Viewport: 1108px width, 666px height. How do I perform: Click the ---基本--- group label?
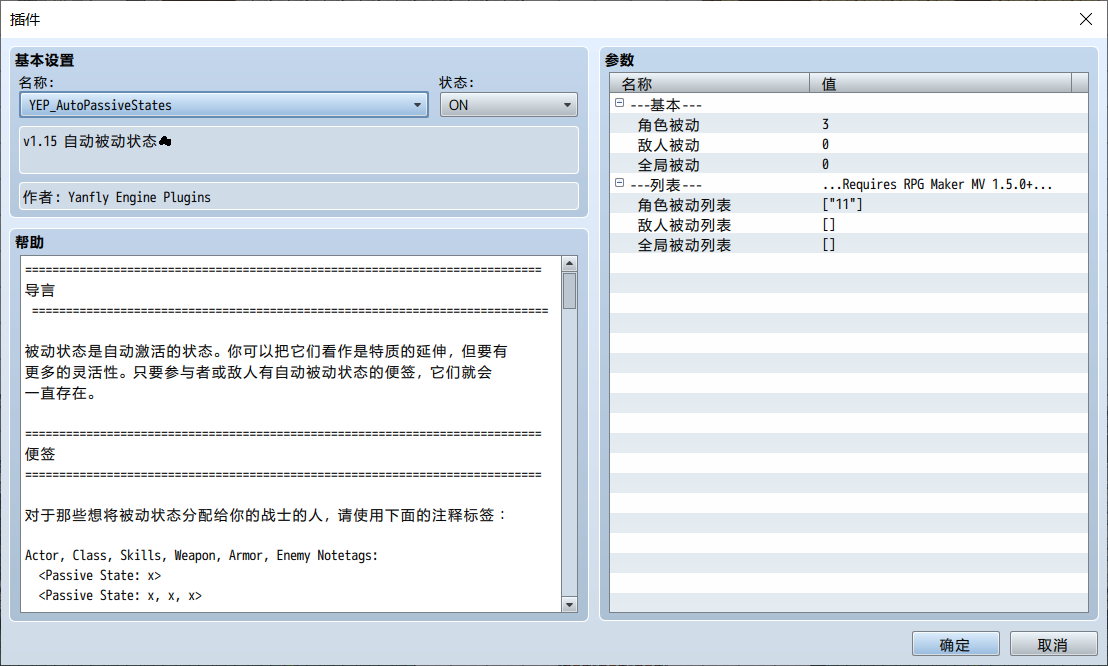point(666,105)
